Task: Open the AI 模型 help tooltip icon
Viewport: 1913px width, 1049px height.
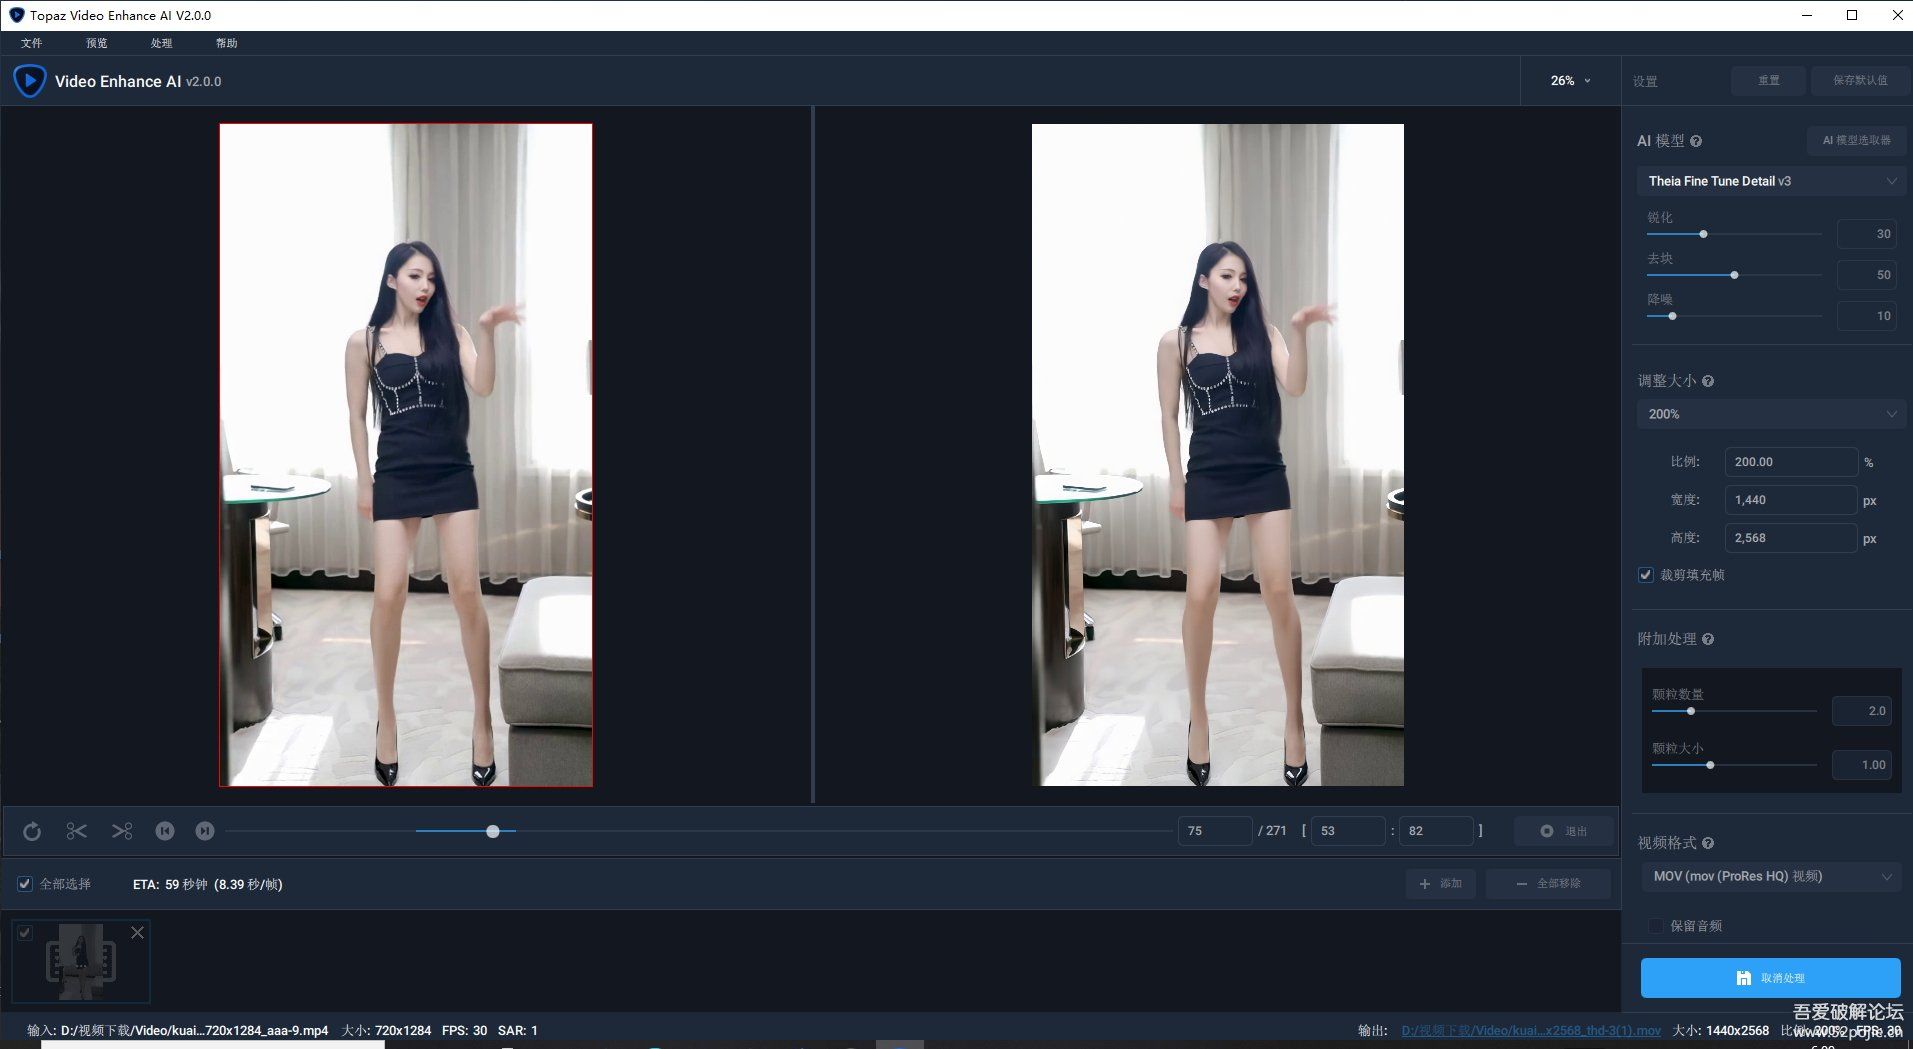Action: pos(1696,141)
